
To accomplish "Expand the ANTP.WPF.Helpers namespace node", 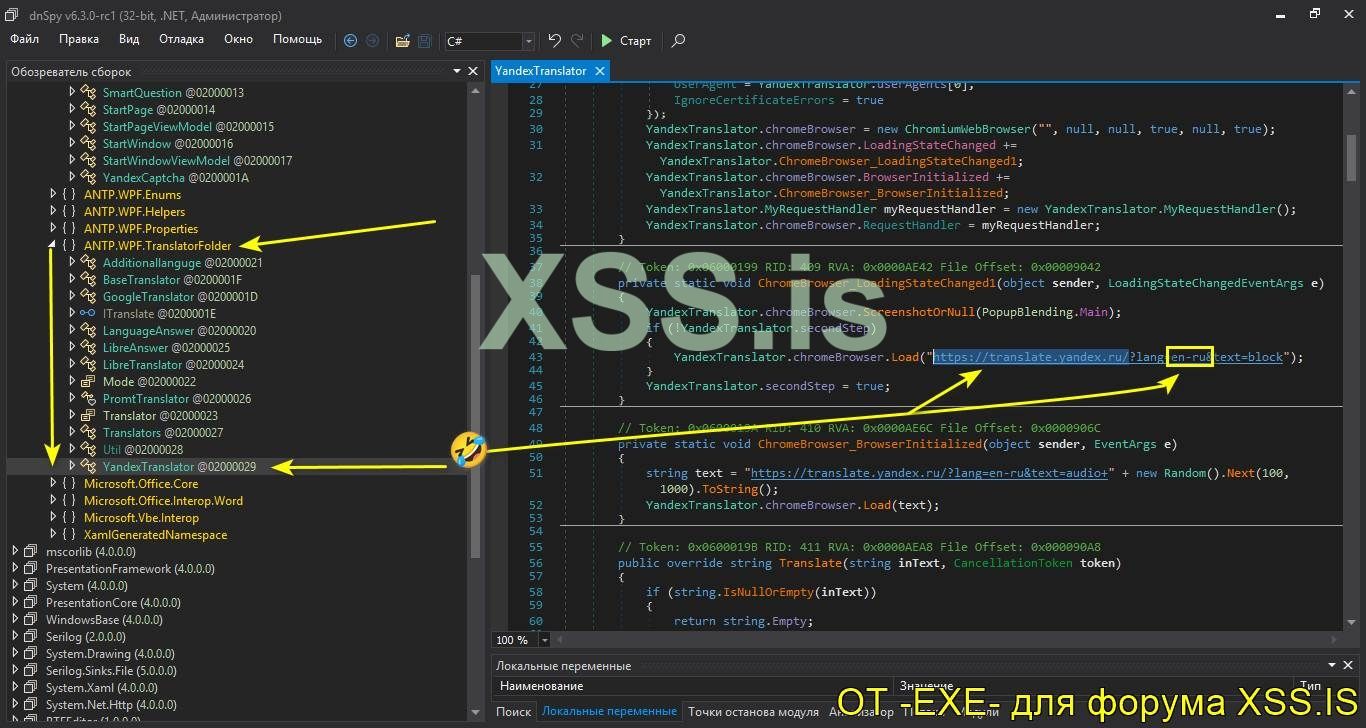I will 52,212.
